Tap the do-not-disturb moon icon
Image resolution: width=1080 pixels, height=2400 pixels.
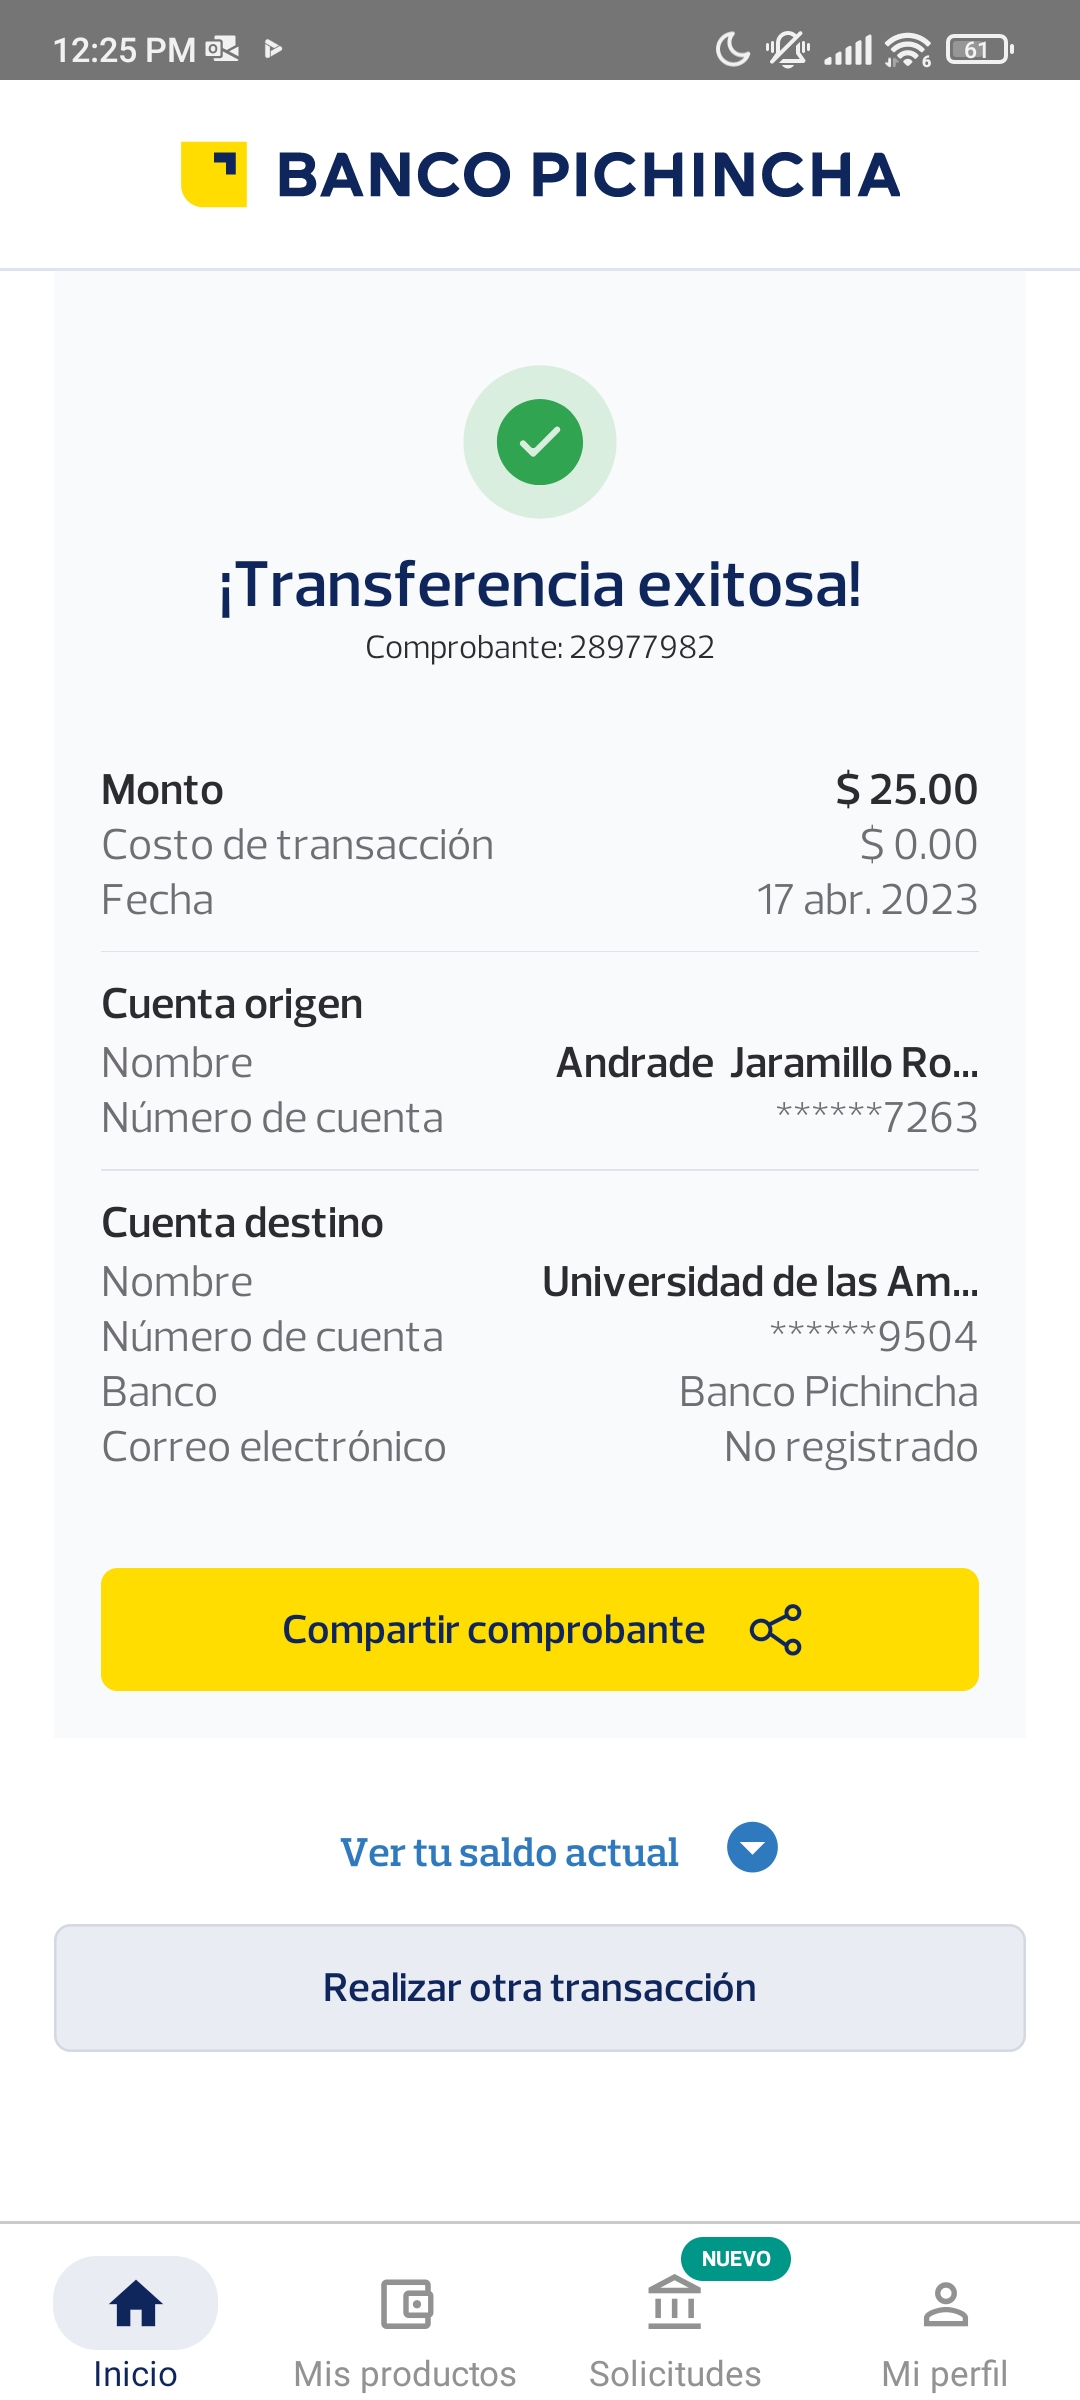pos(733,49)
